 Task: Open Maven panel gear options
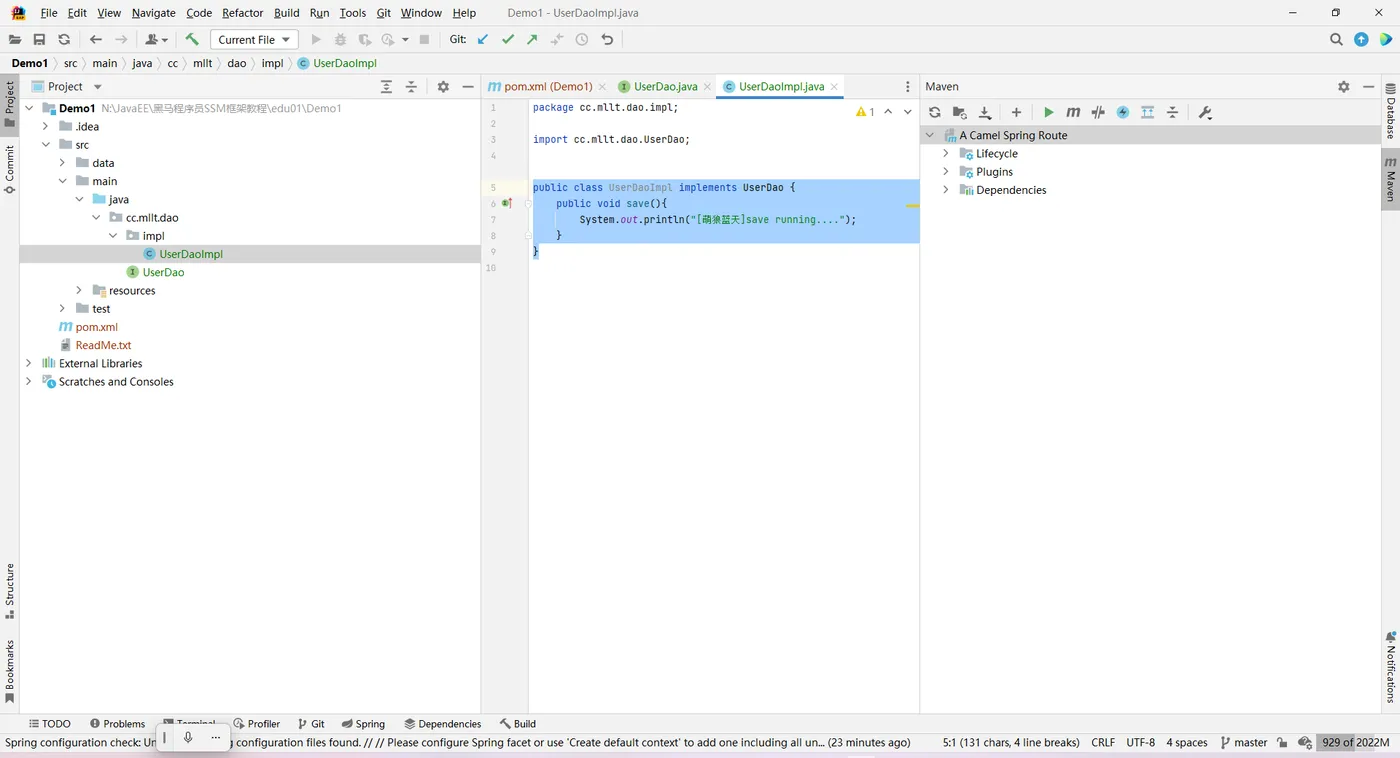pos(1344,87)
